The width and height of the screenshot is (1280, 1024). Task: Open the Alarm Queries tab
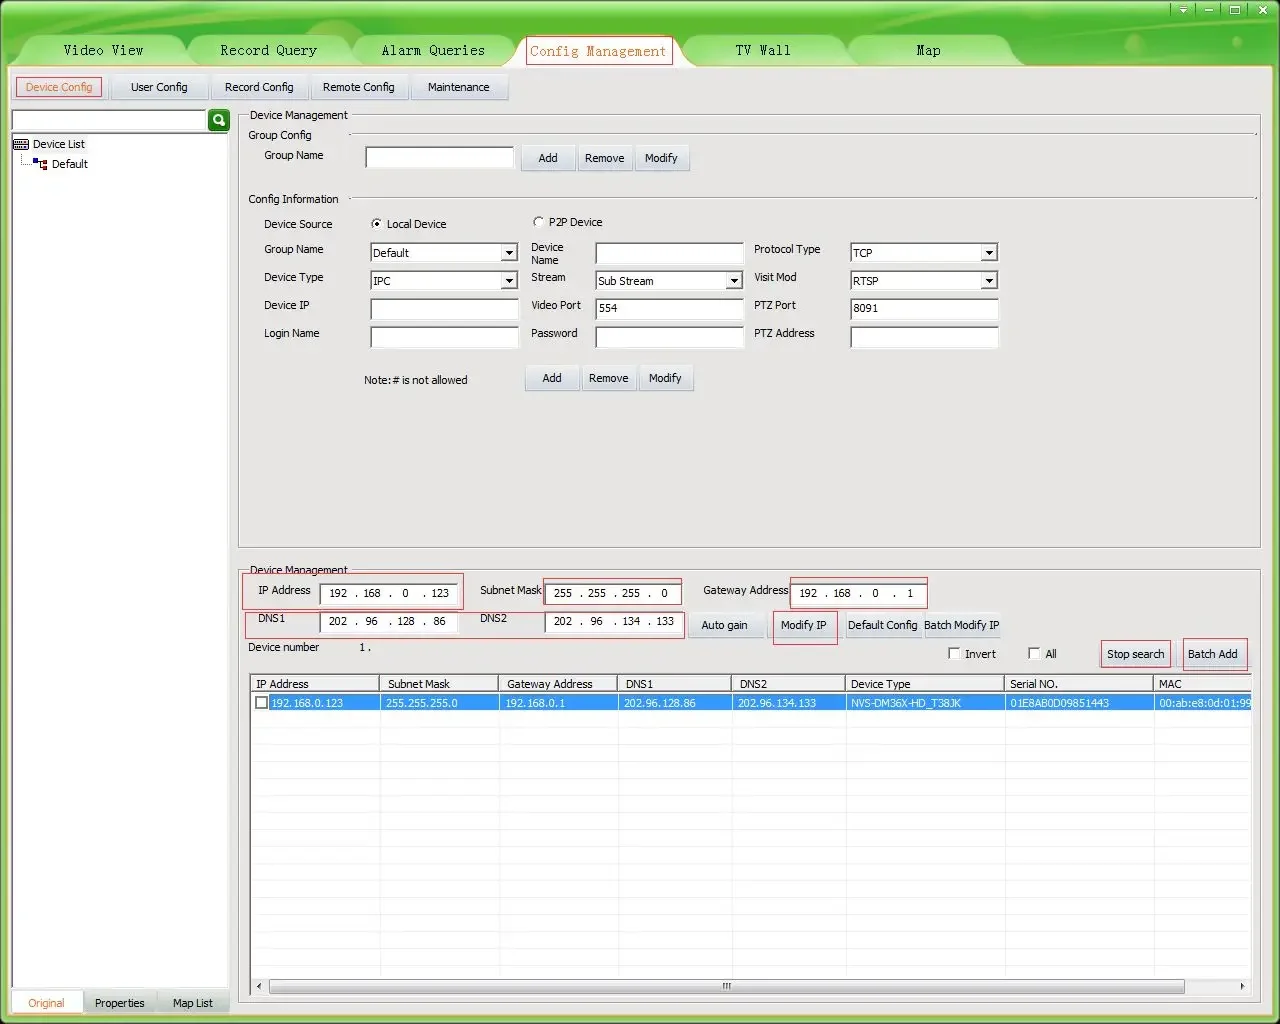(x=433, y=50)
